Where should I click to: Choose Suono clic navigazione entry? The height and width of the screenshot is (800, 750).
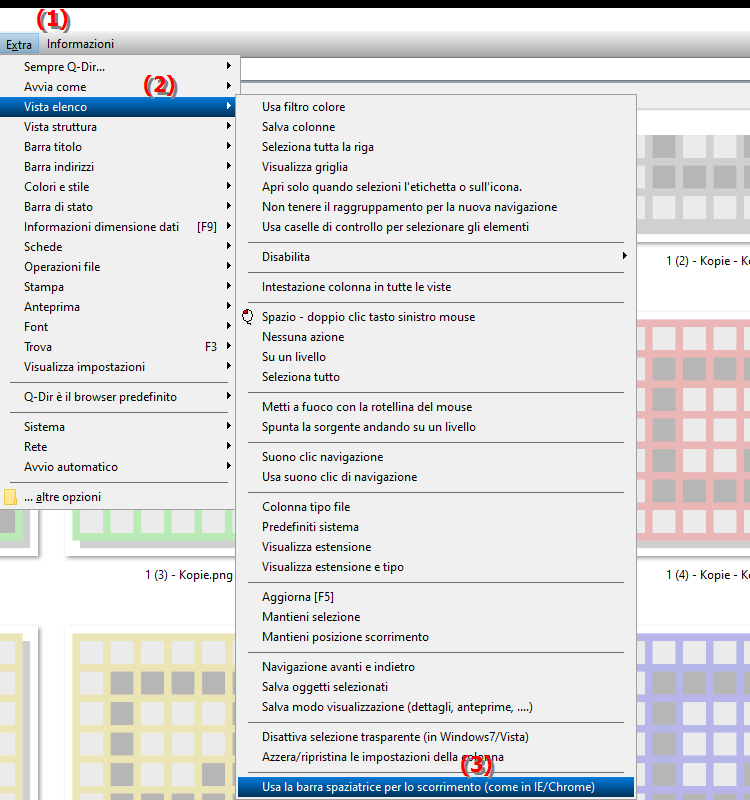point(436,457)
